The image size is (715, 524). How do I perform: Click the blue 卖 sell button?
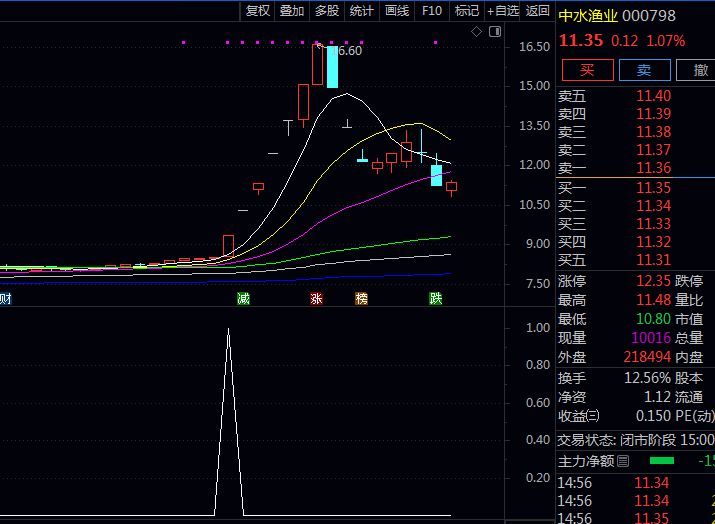point(644,70)
